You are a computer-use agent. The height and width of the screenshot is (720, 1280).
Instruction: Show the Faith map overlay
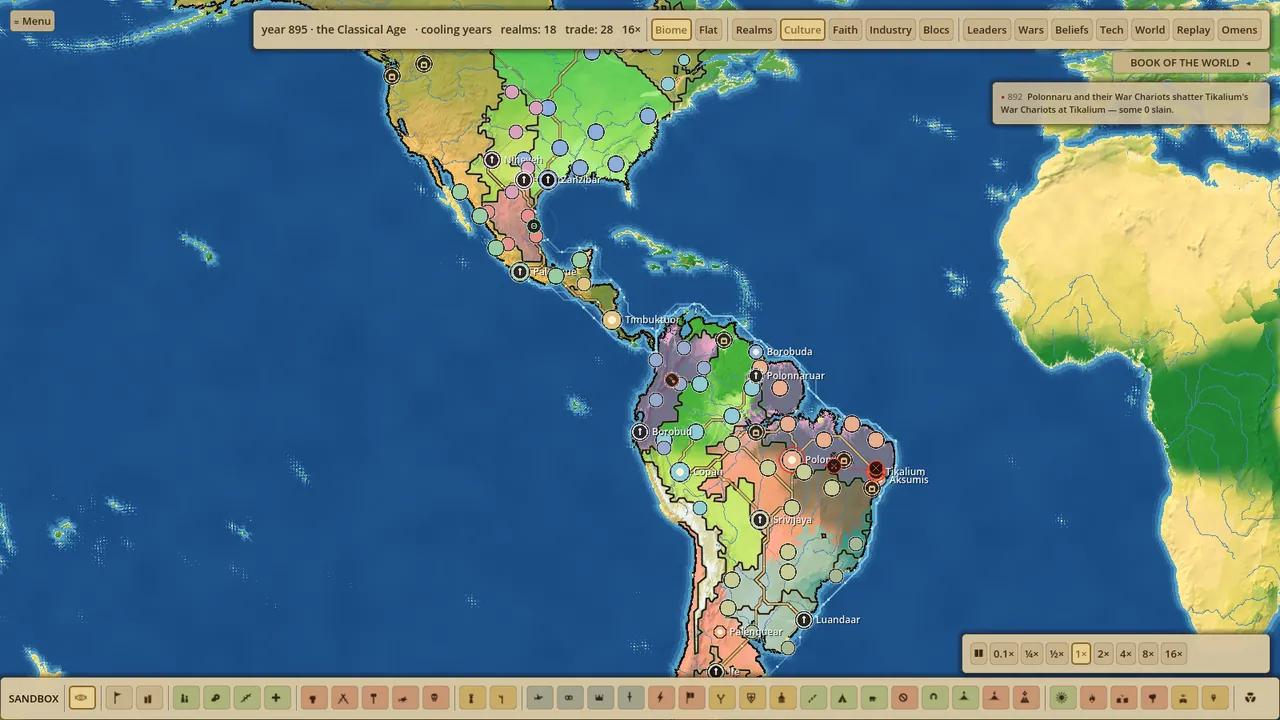845,30
